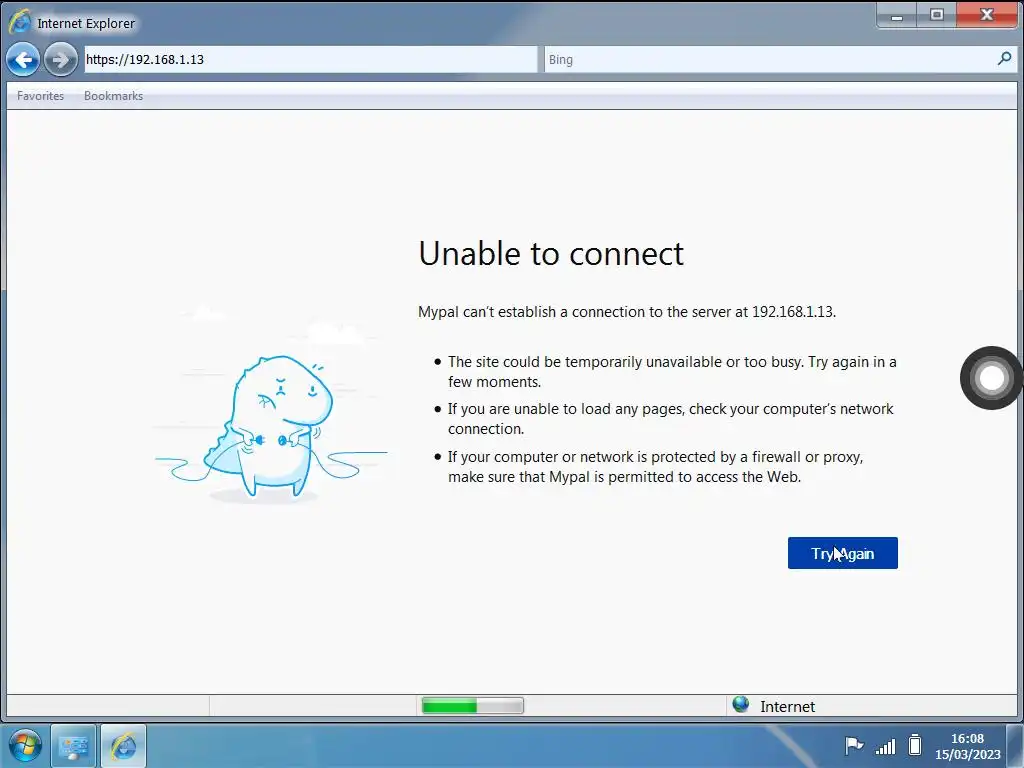
Task: Click the search magnifier icon
Action: 1004,59
